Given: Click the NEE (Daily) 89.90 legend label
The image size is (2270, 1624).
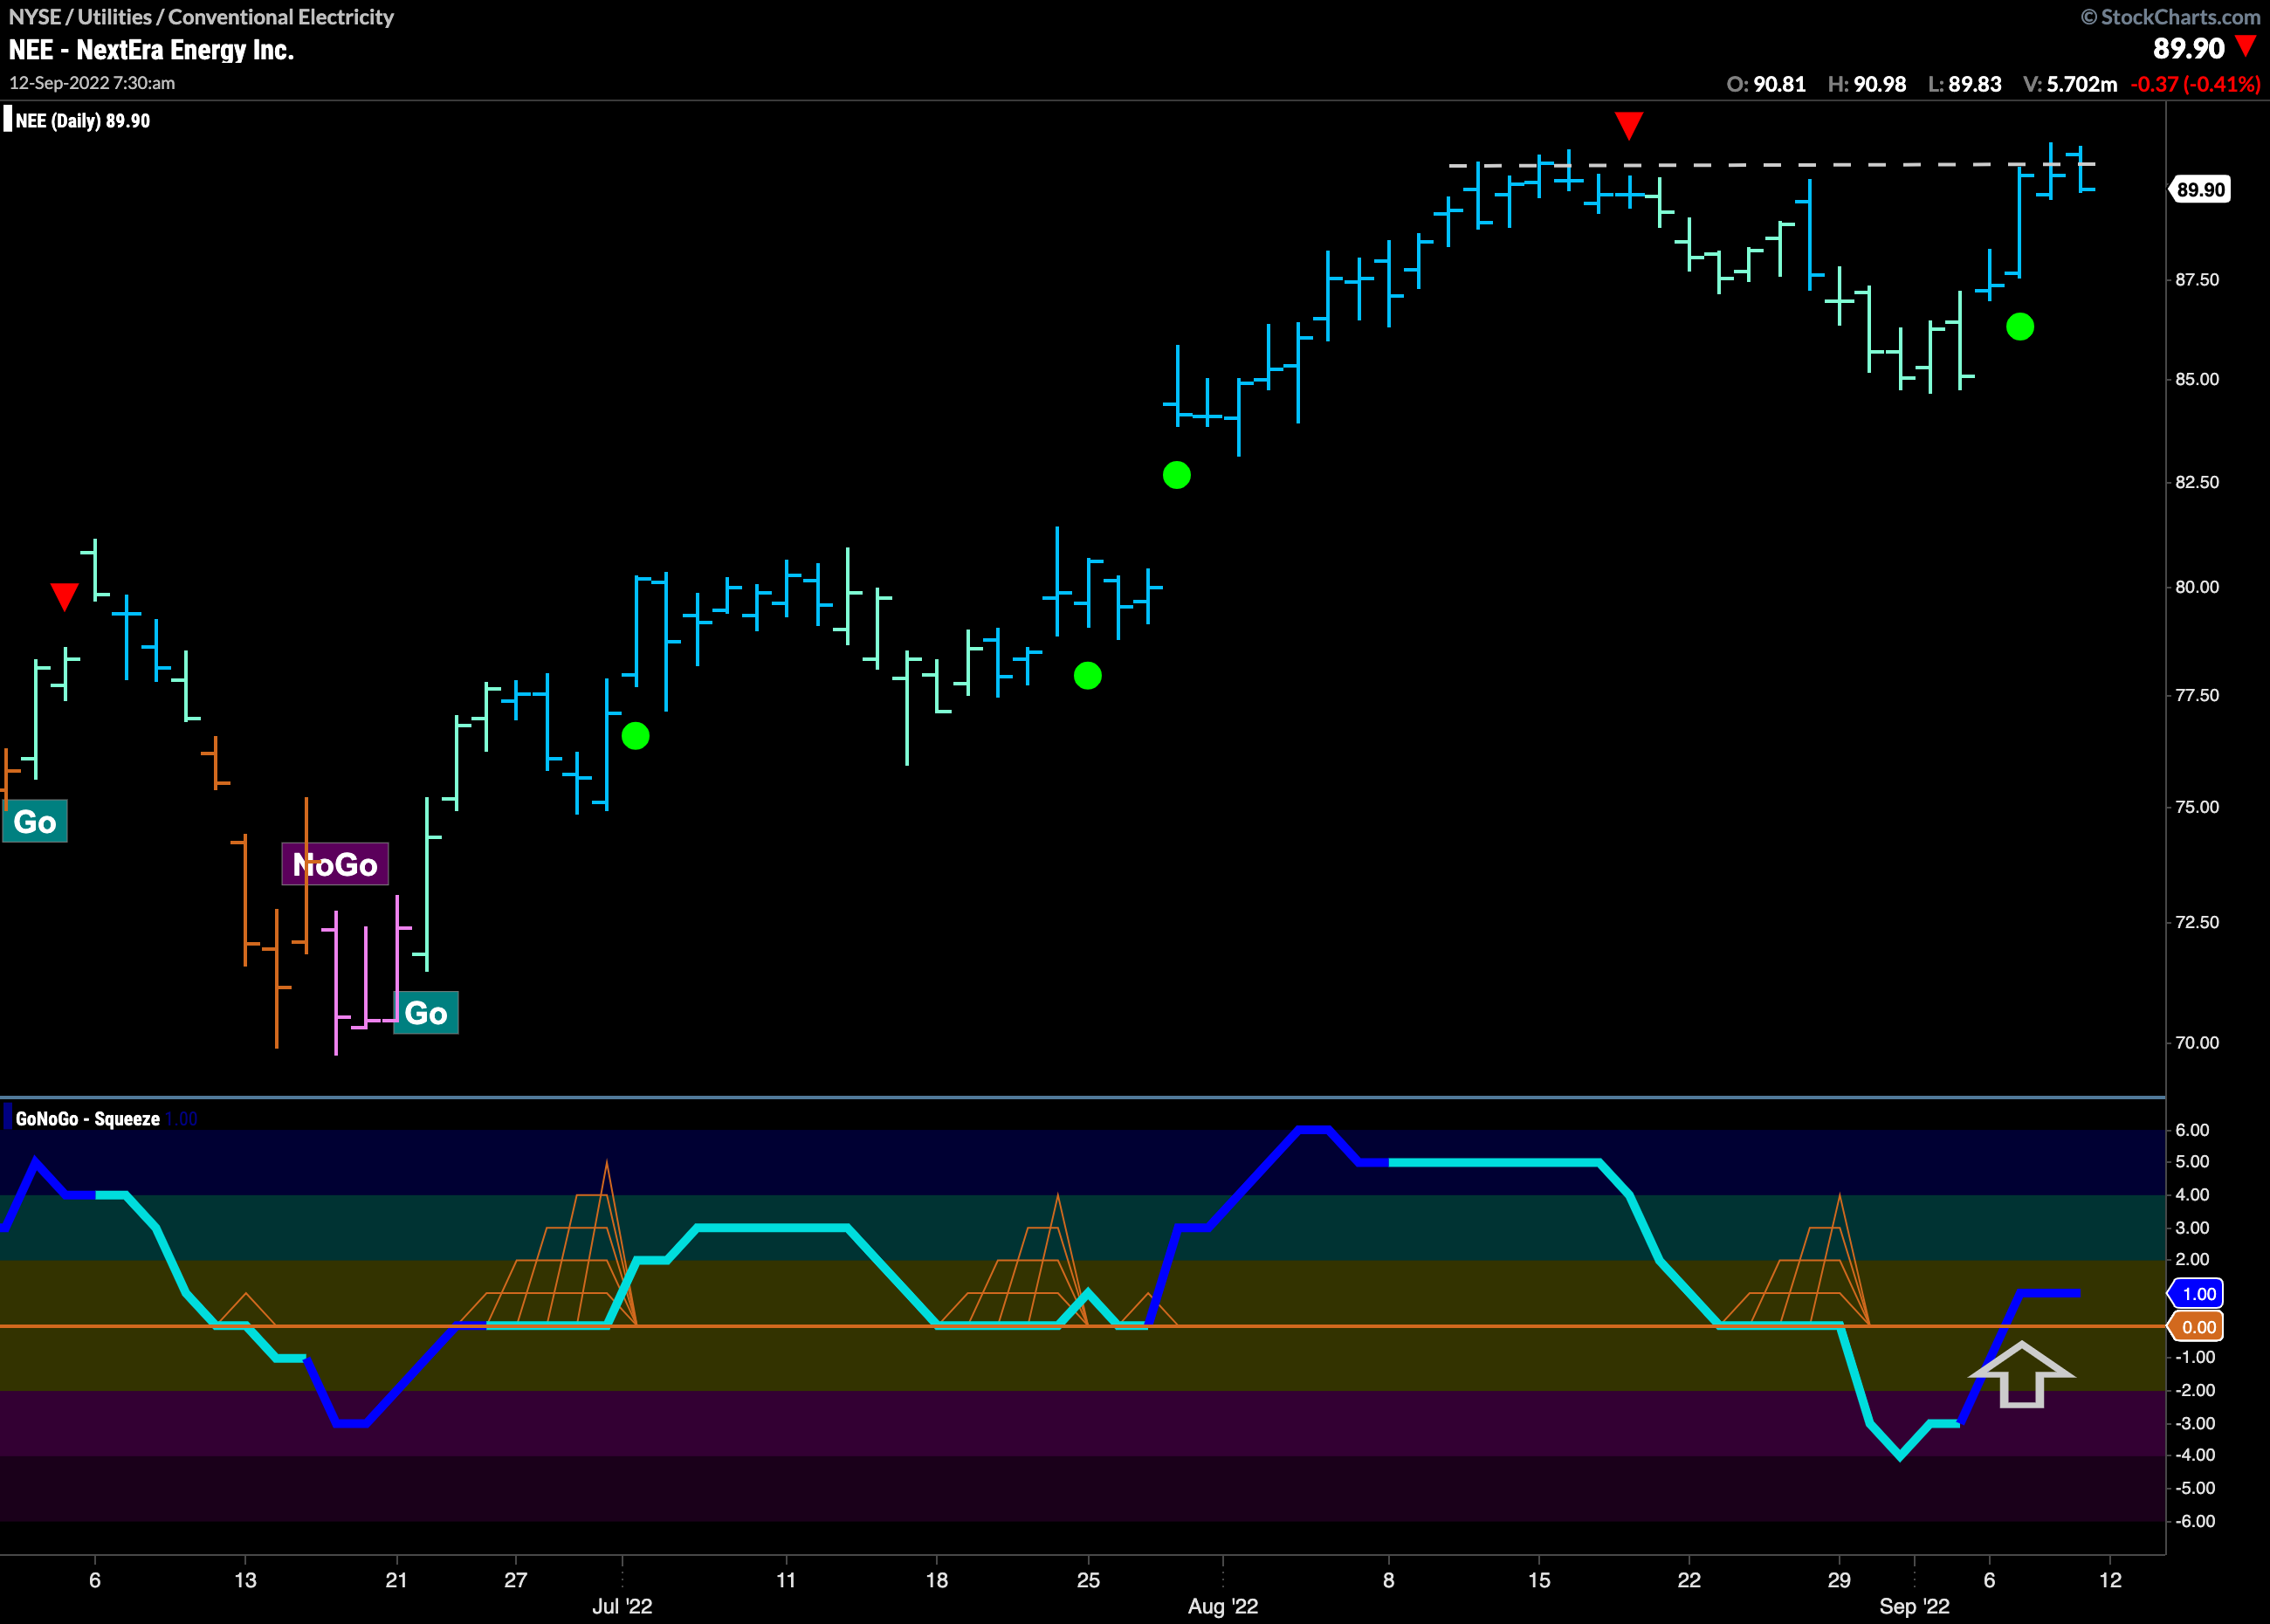Looking at the screenshot, I should pyautogui.click(x=82, y=120).
